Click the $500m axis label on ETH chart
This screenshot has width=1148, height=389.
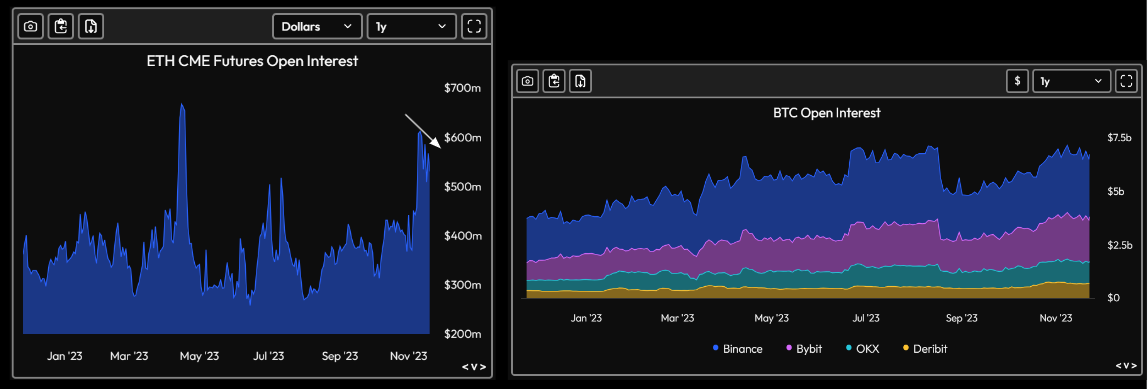(x=463, y=187)
